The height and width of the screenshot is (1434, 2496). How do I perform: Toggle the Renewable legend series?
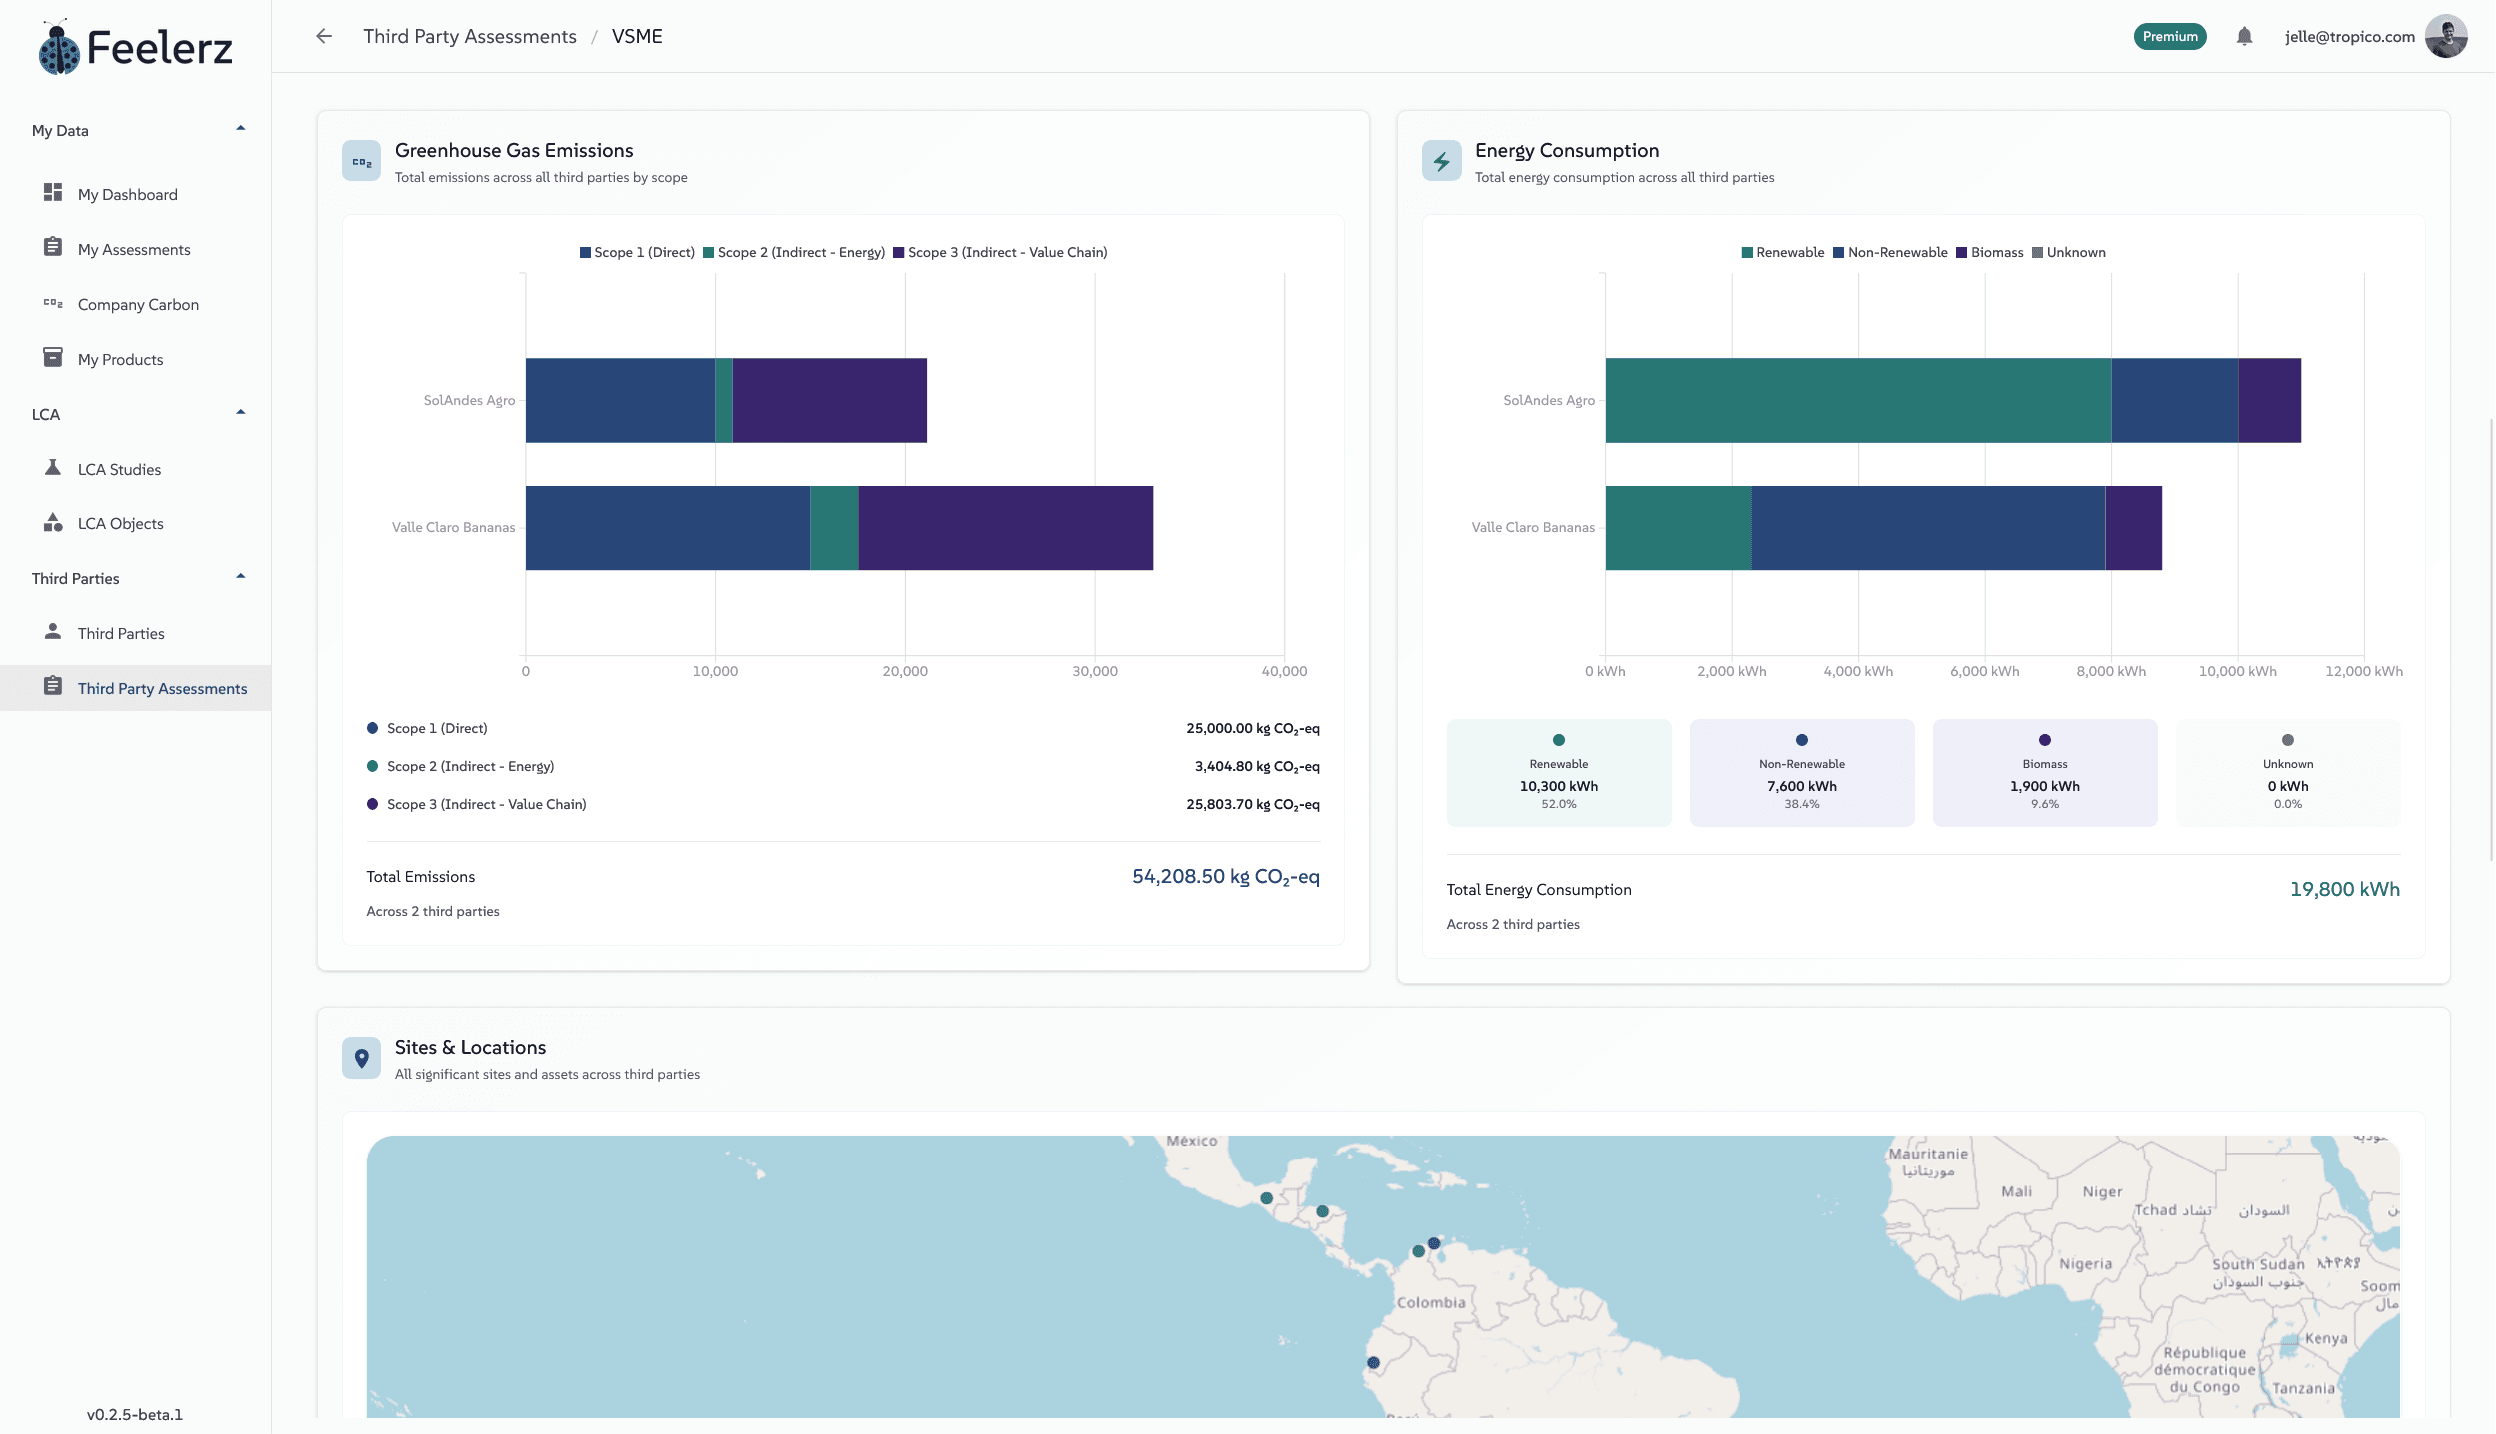[x=1782, y=252]
